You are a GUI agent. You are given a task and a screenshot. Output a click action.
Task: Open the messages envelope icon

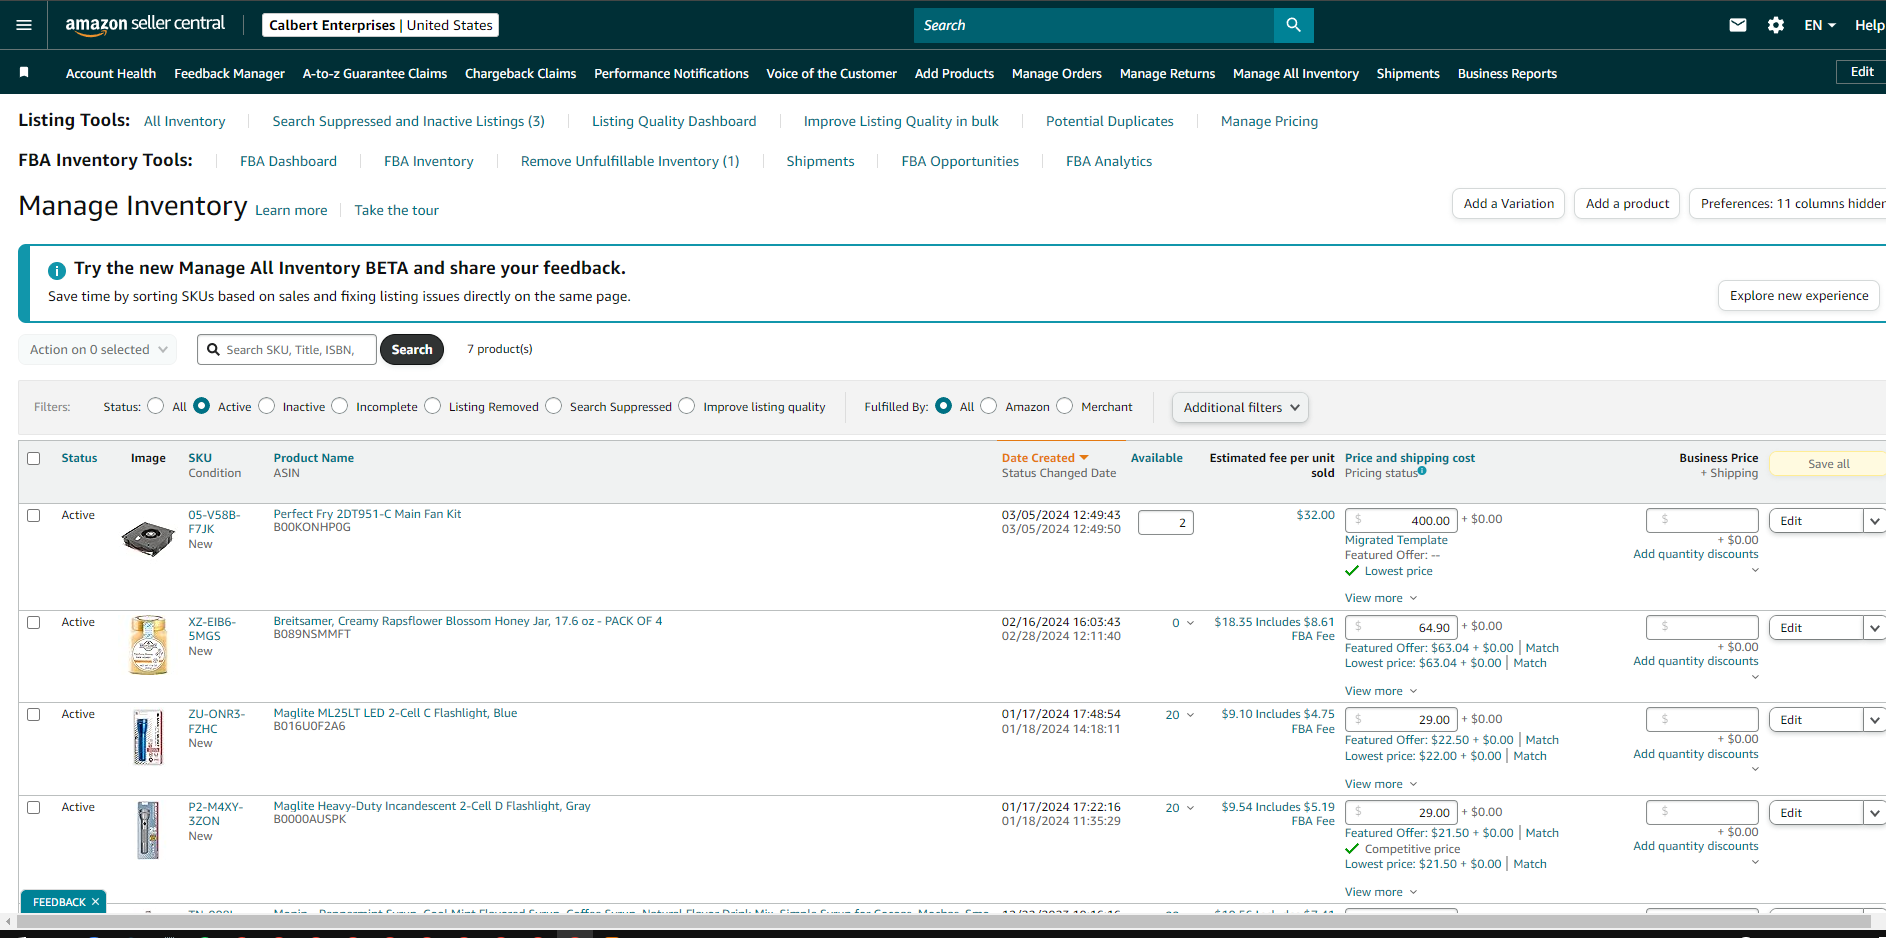pyautogui.click(x=1738, y=25)
